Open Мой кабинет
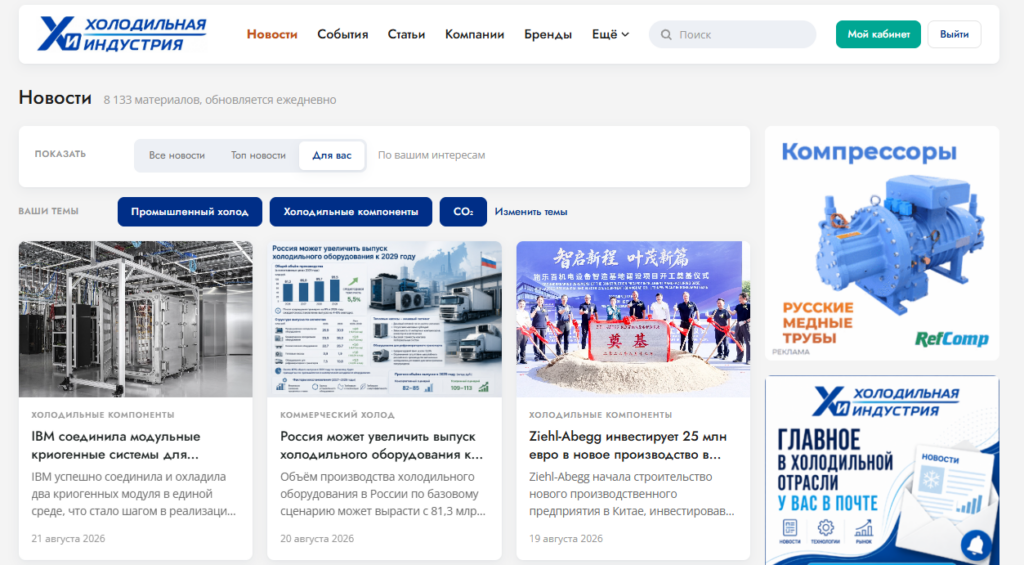This screenshot has width=1024, height=565. click(x=878, y=34)
